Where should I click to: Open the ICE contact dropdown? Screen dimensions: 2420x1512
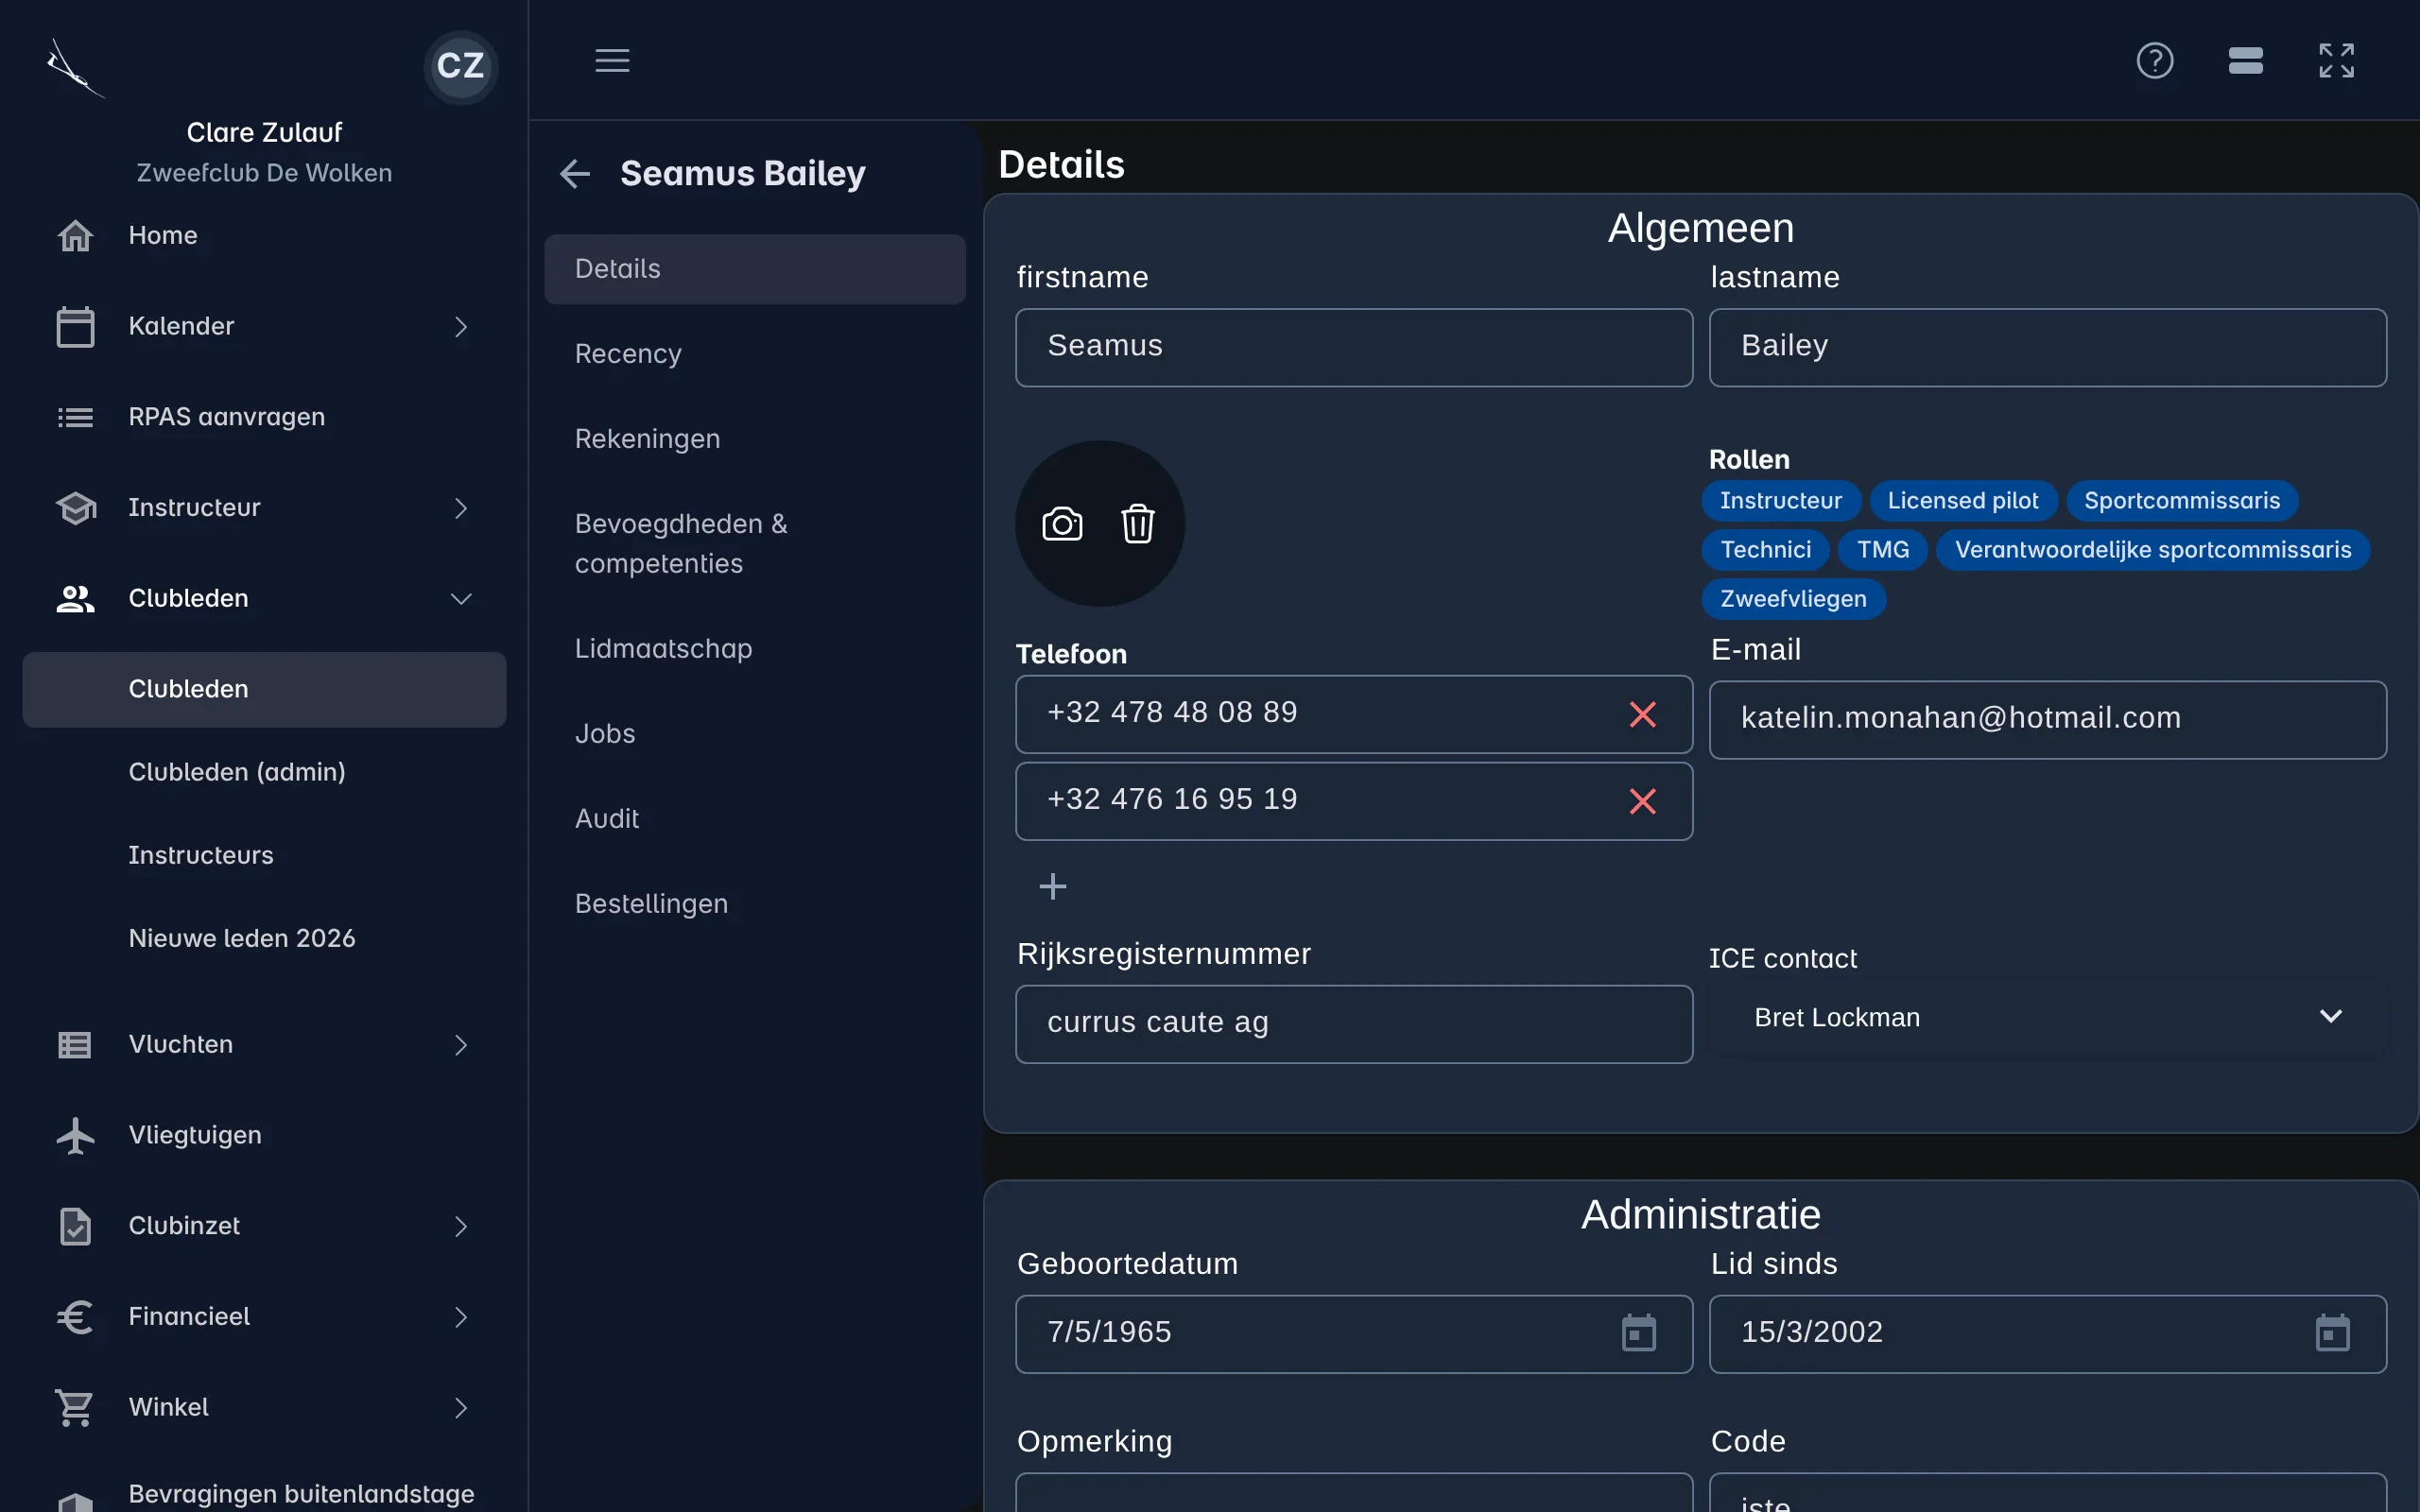(2047, 1017)
